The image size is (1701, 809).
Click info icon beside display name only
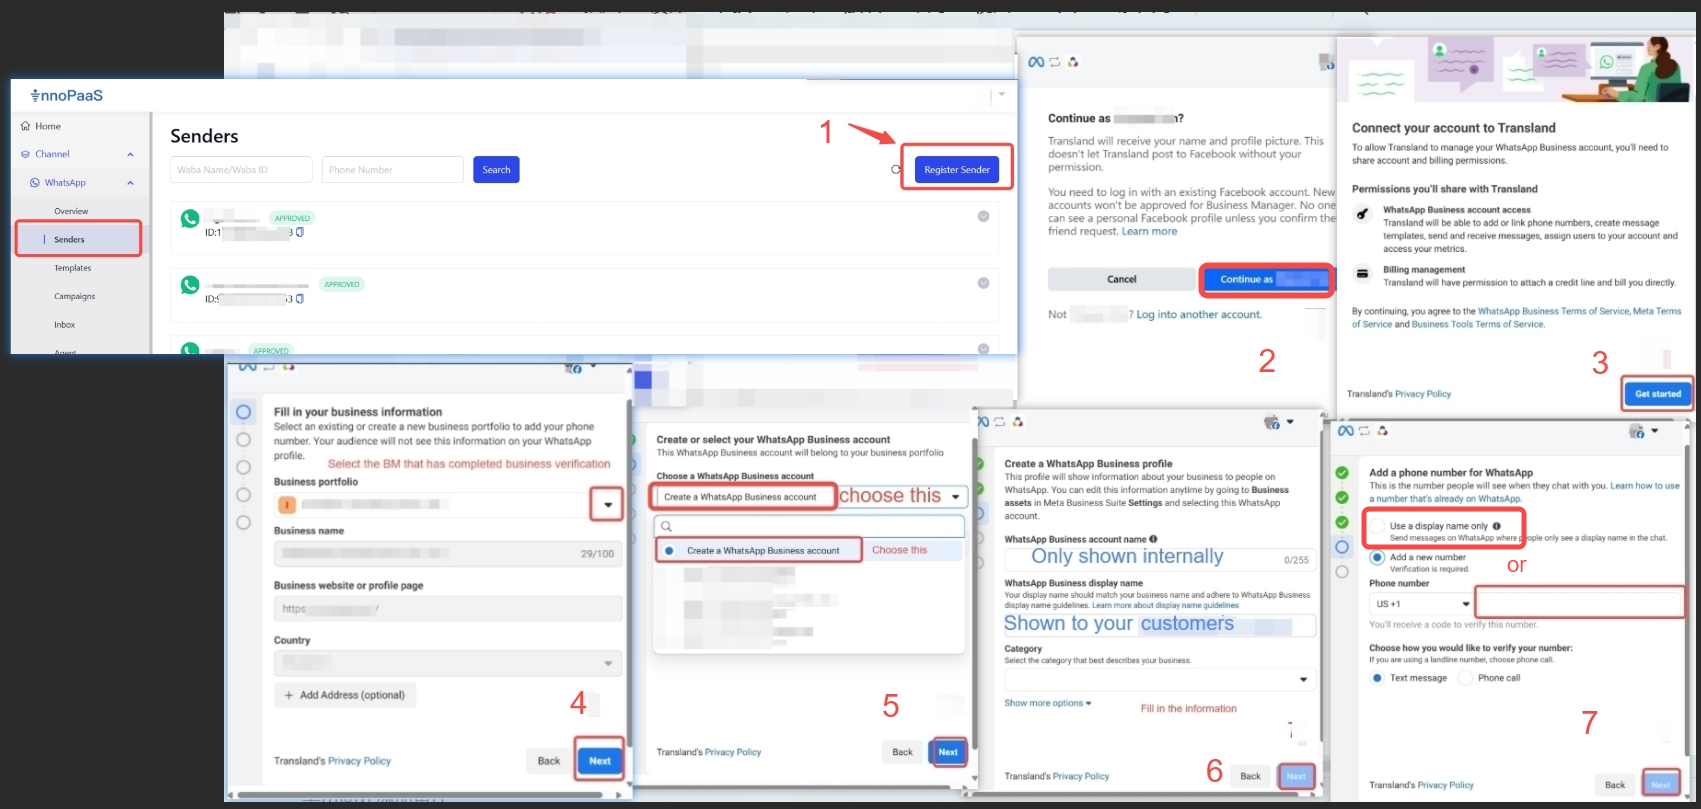coord(1496,526)
